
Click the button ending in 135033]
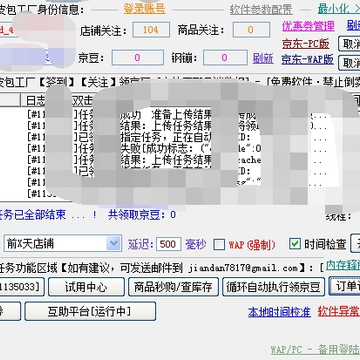[22, 287]
